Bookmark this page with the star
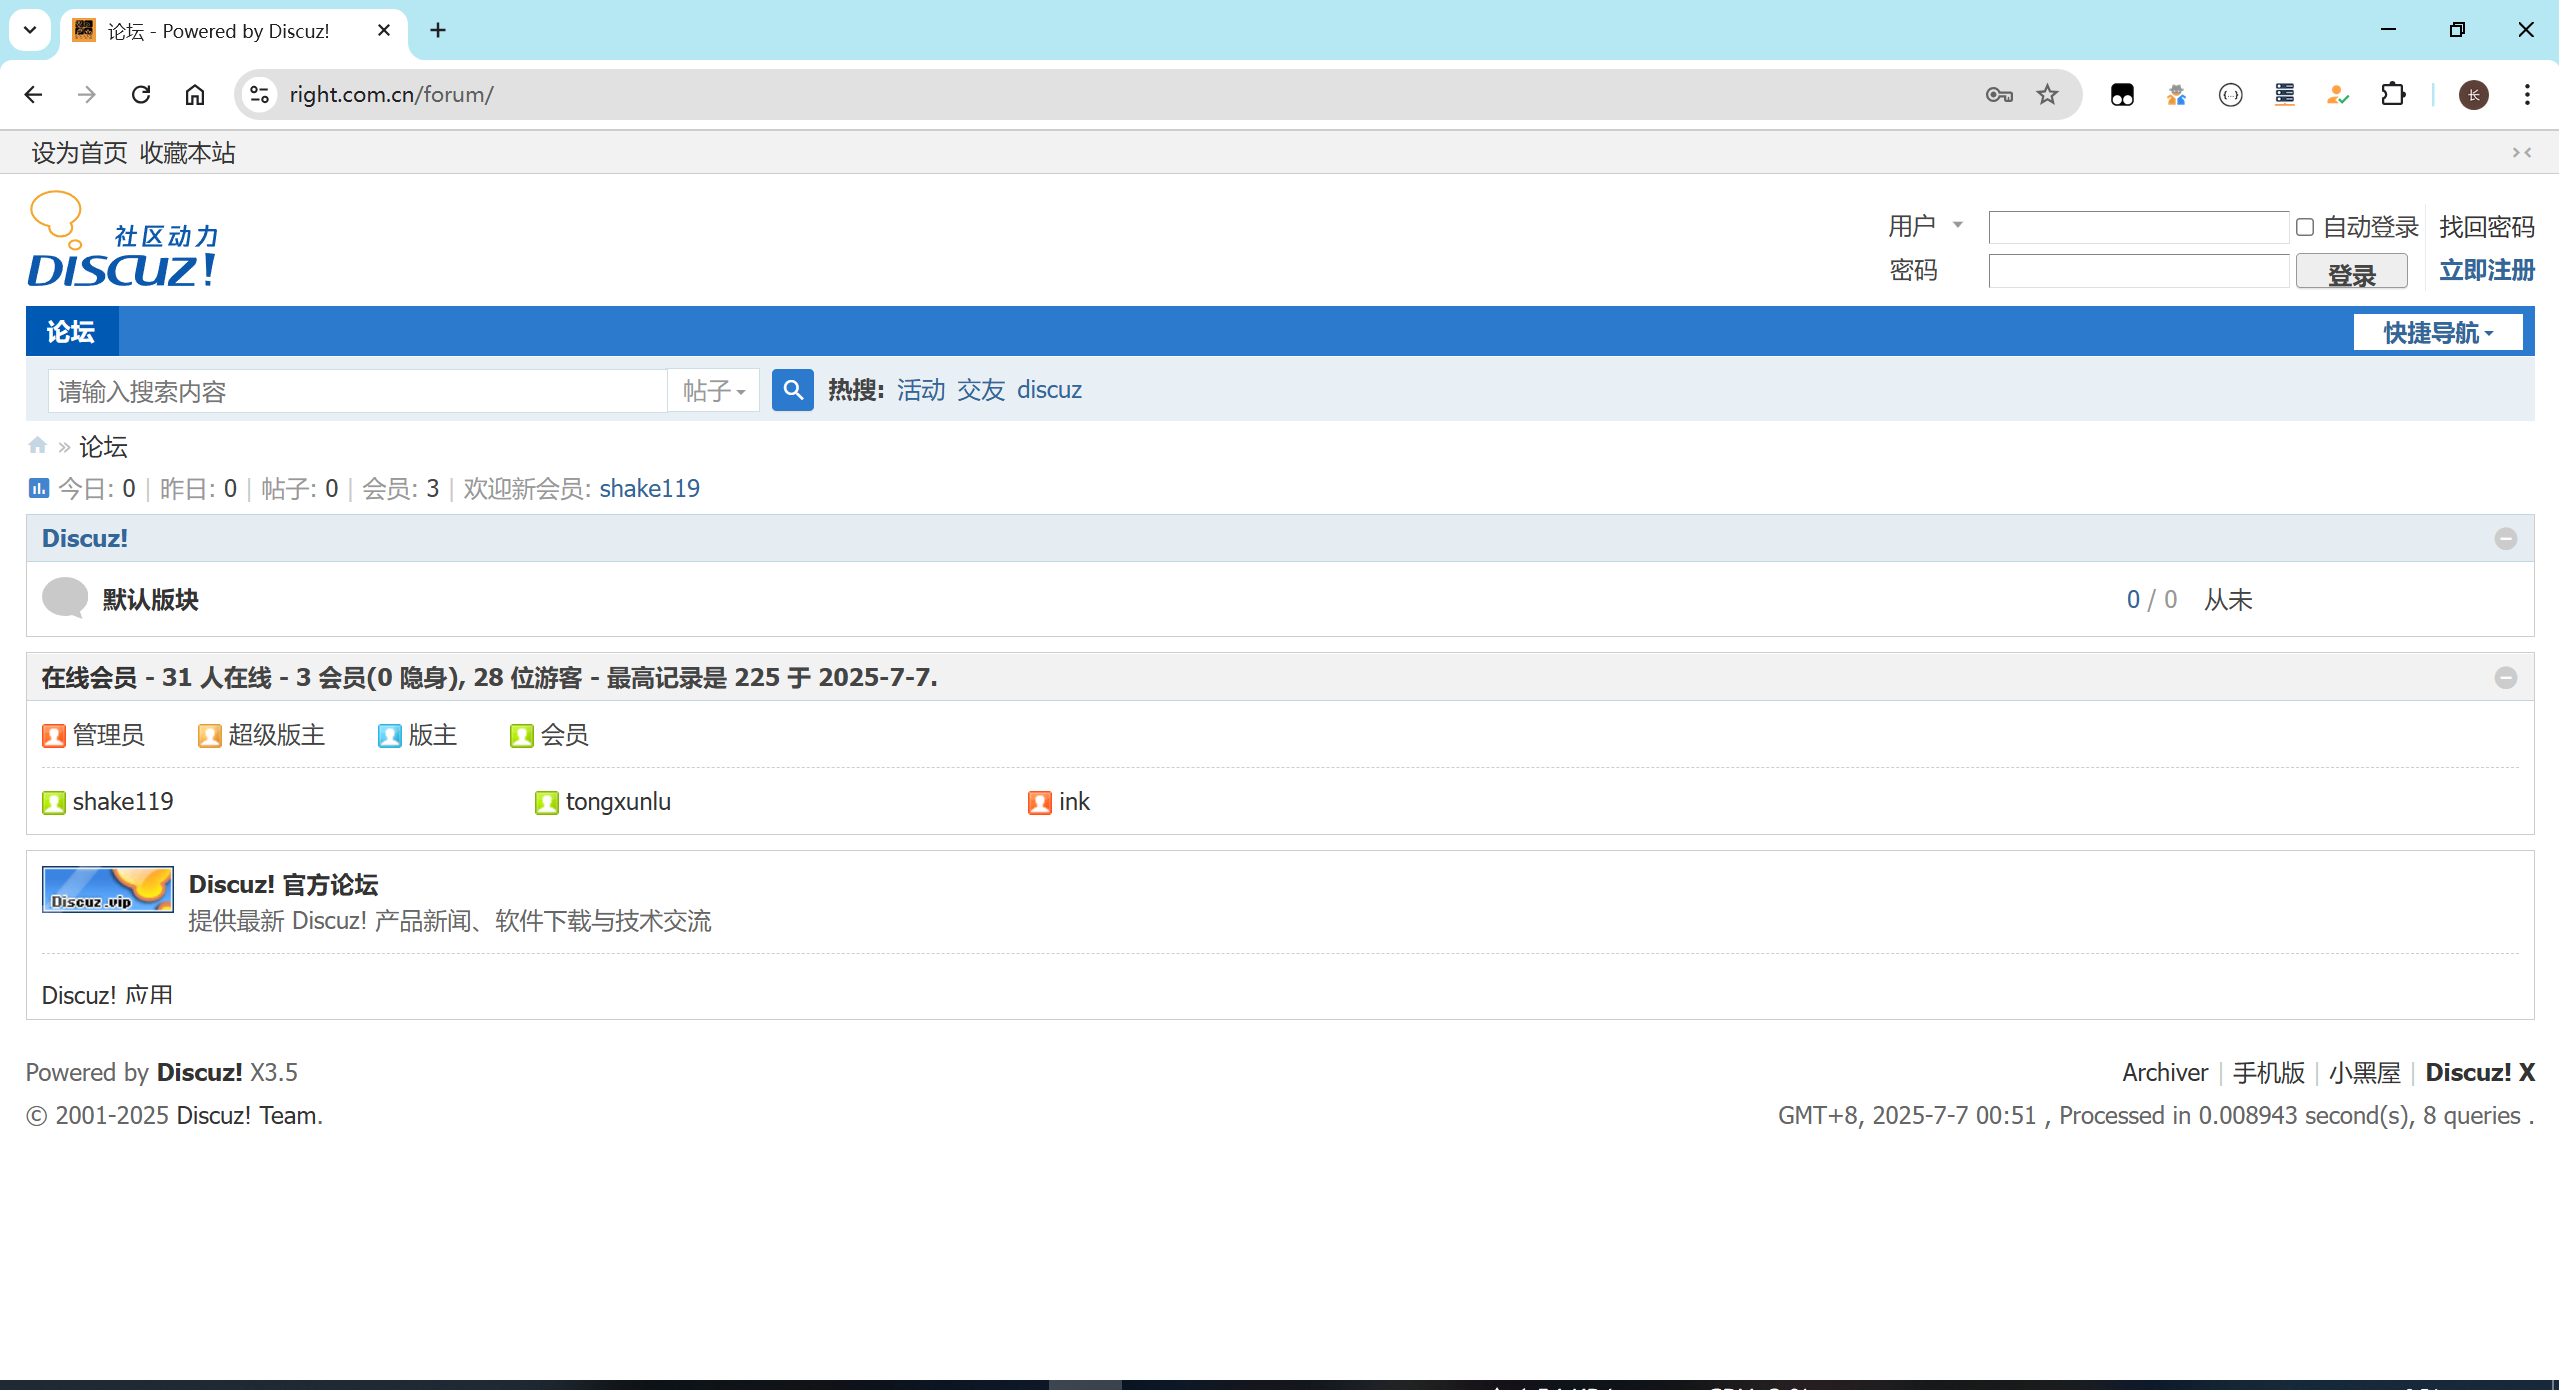Screen dimensions: 2559x1390 [x=2047, y=95]
